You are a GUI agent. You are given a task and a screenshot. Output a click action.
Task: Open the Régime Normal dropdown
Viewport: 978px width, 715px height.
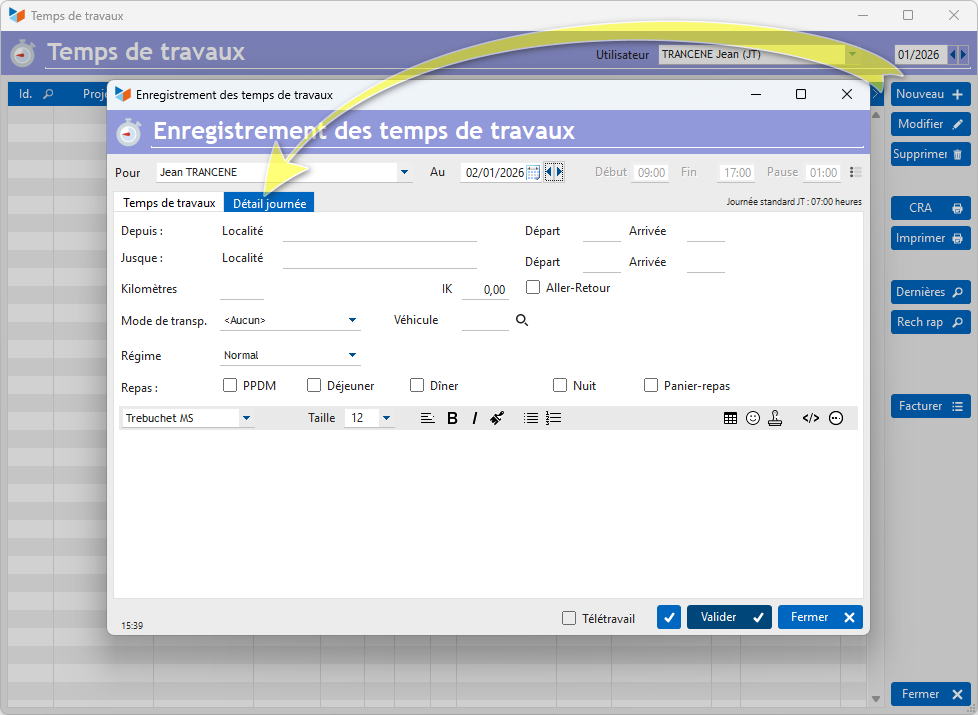coord(352,355)
